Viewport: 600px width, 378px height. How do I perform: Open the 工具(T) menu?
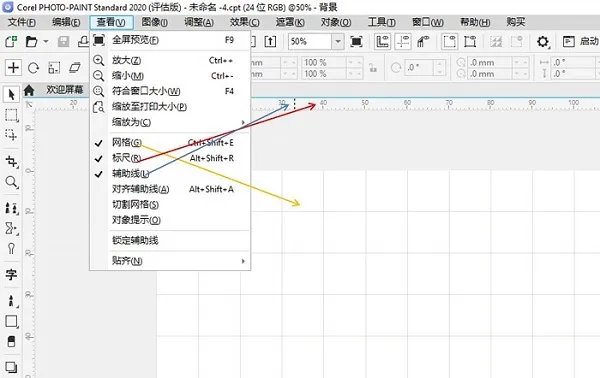(382, 22)
